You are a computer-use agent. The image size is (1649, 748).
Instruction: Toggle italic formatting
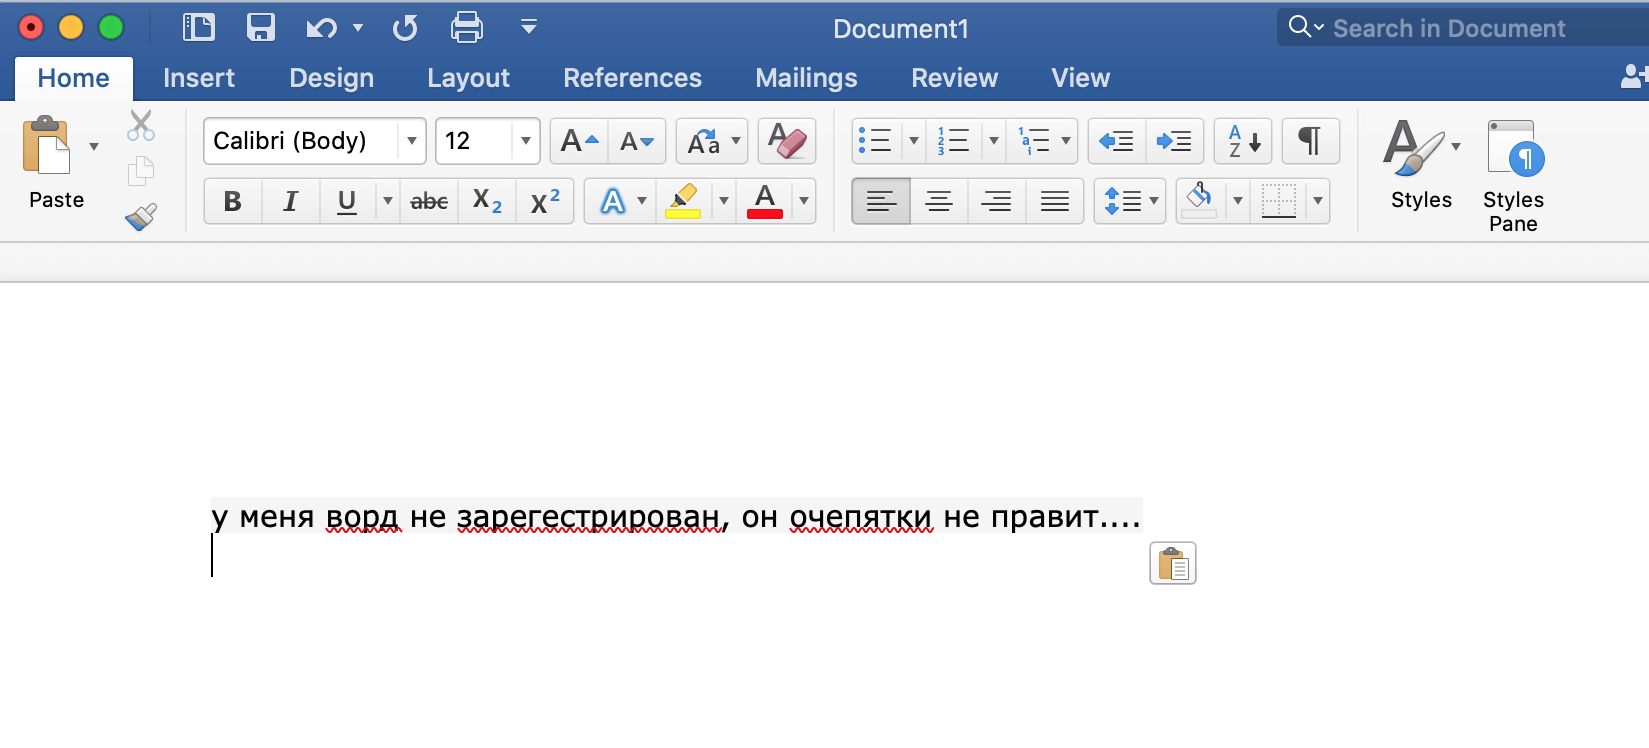(x=291, y=201)
